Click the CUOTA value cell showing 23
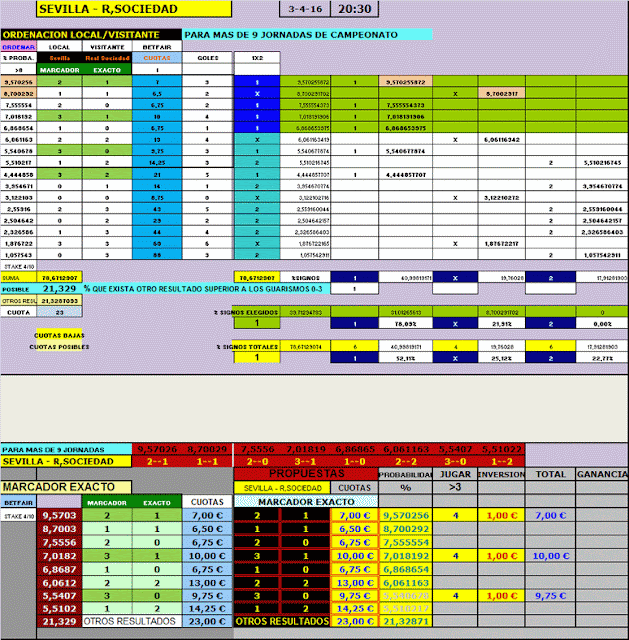 click(59, 312)
